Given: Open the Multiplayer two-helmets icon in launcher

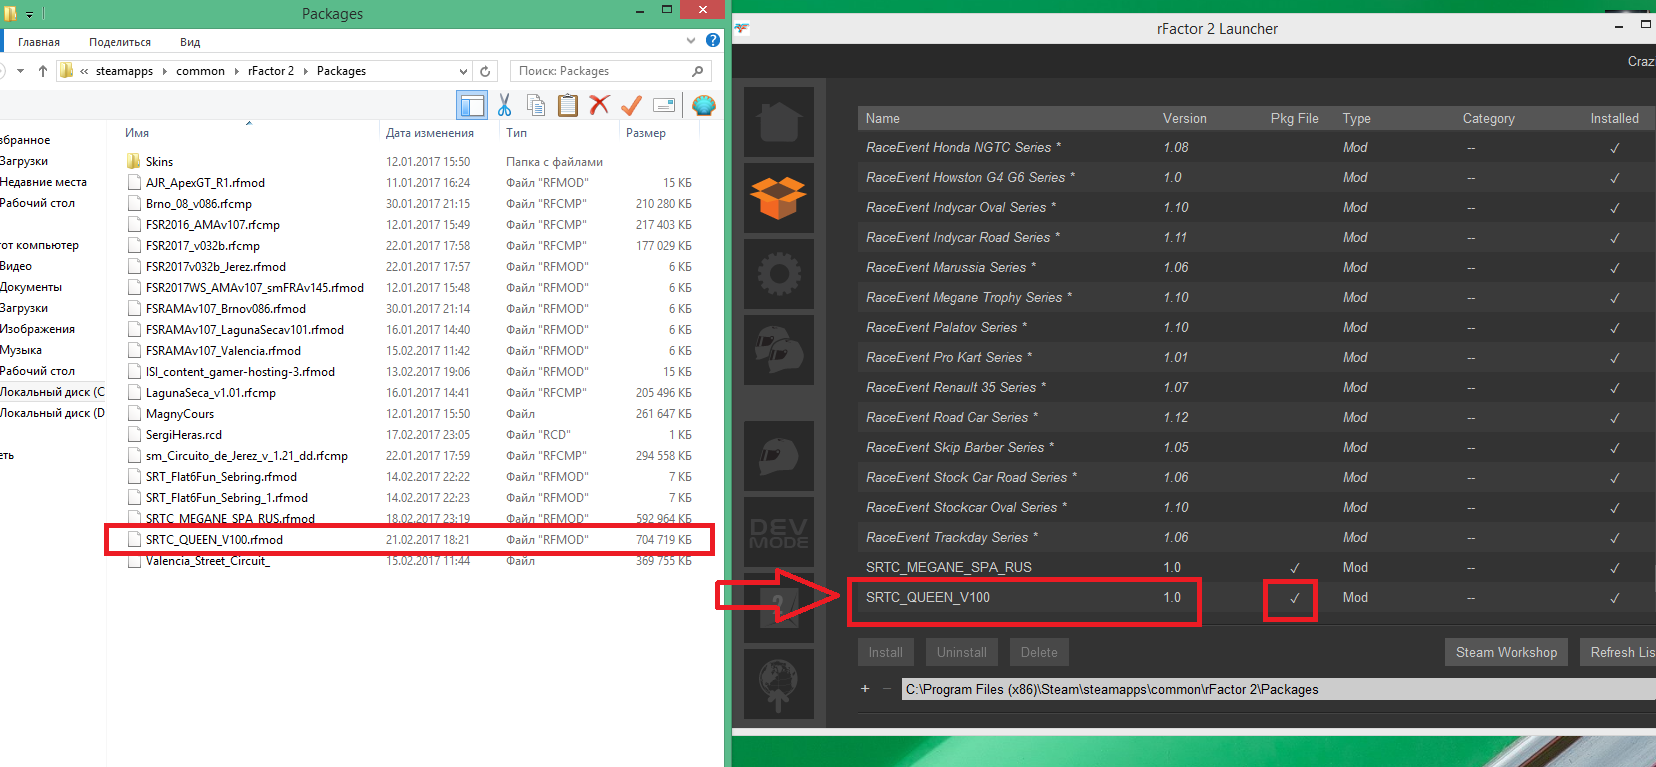Looking at the screenshot, I should [x=779, y=349].
